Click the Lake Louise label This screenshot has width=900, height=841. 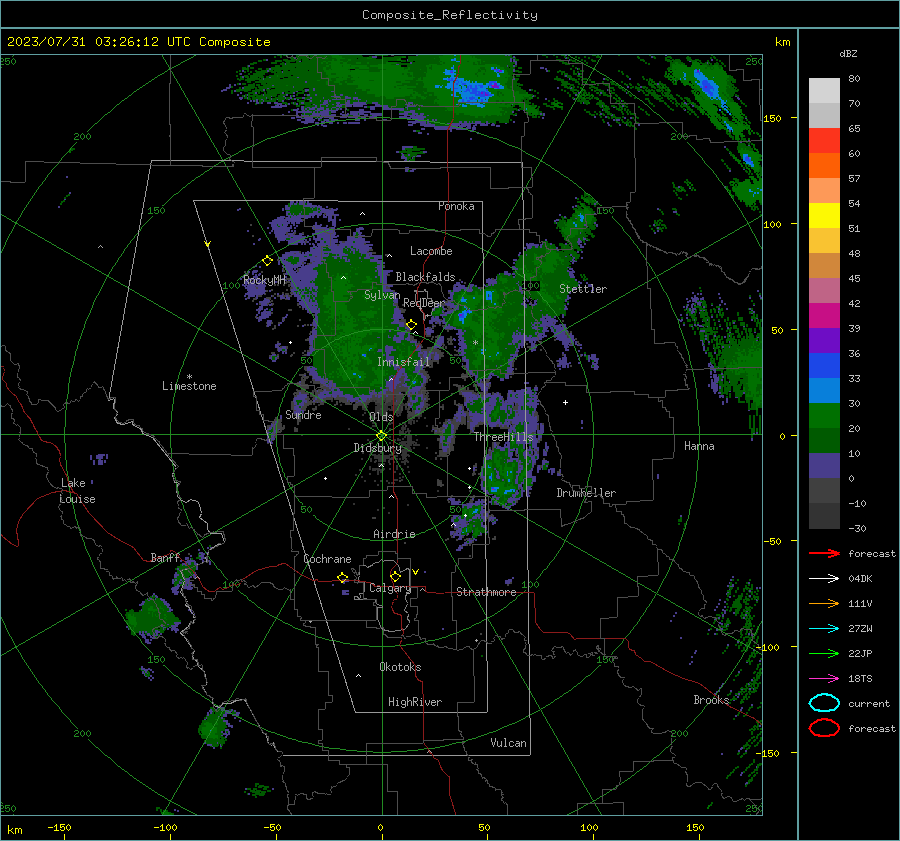[x=77, y=491]
